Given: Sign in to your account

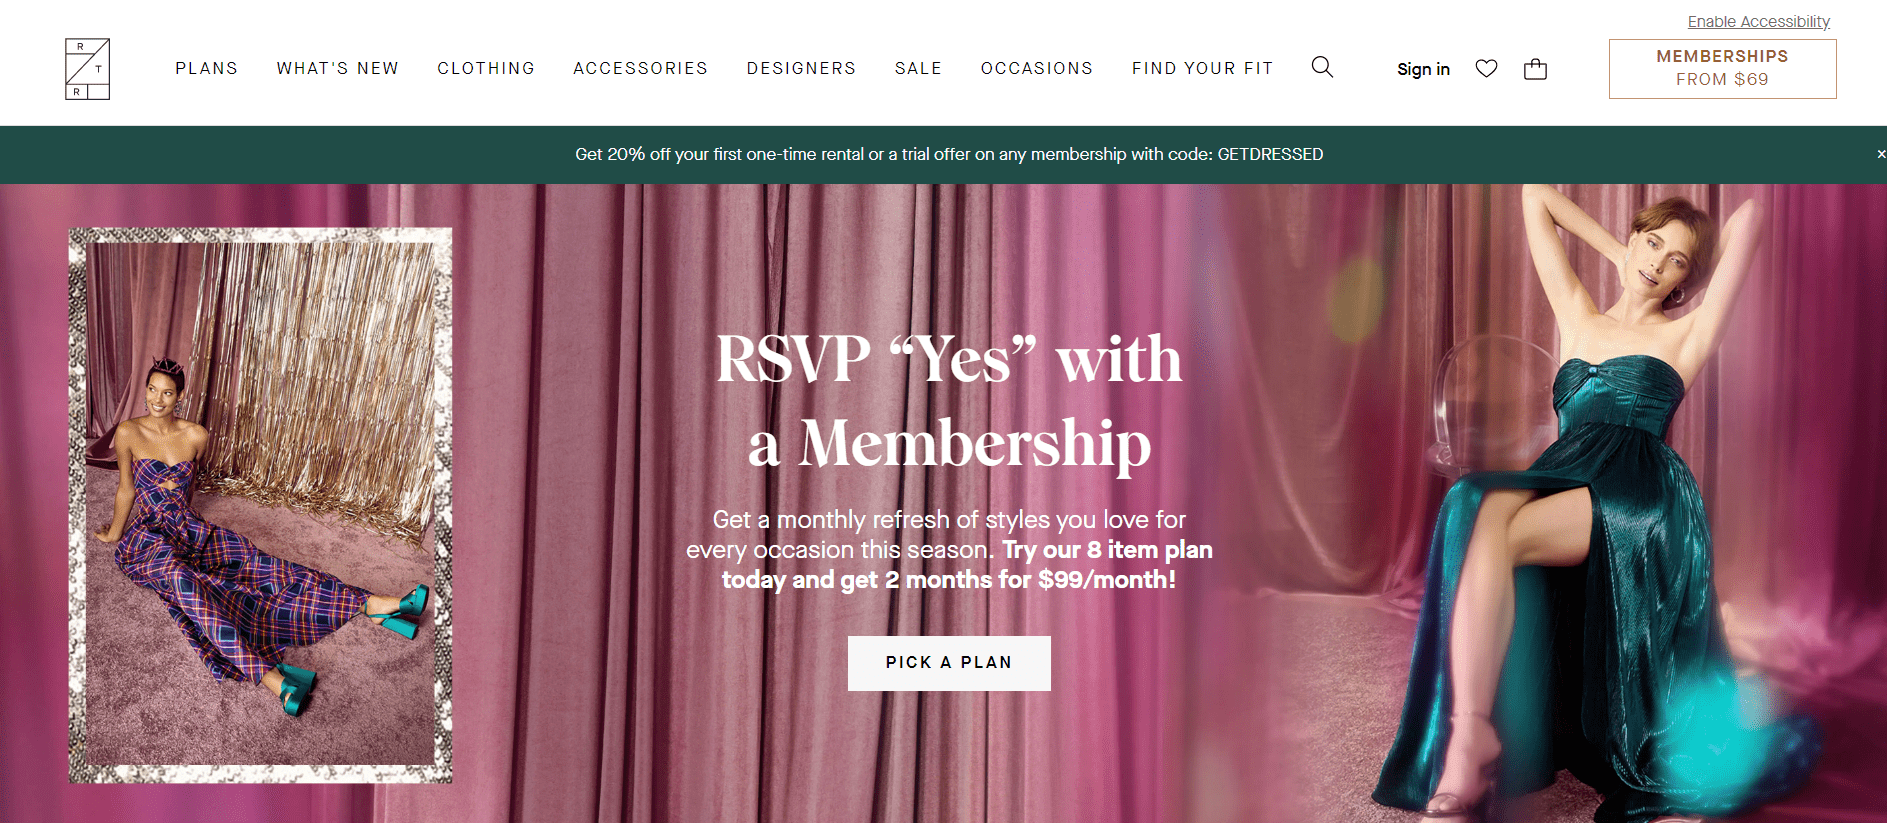Looking at the screenshot, I should [x=1423, y=69].
